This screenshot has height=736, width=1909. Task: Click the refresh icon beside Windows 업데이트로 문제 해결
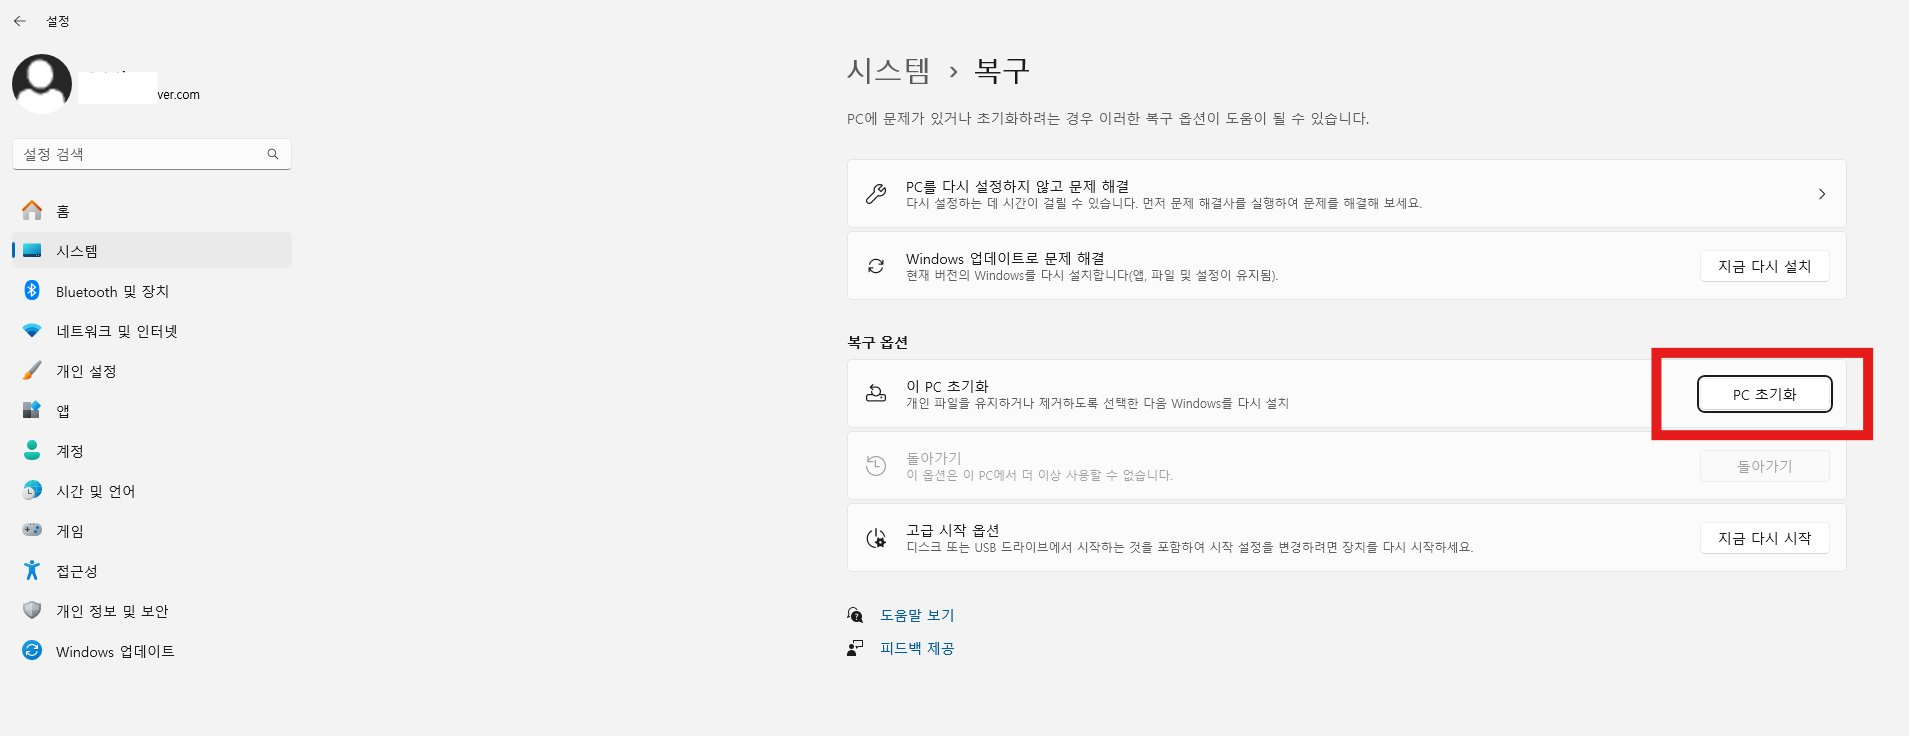[876, 266]
